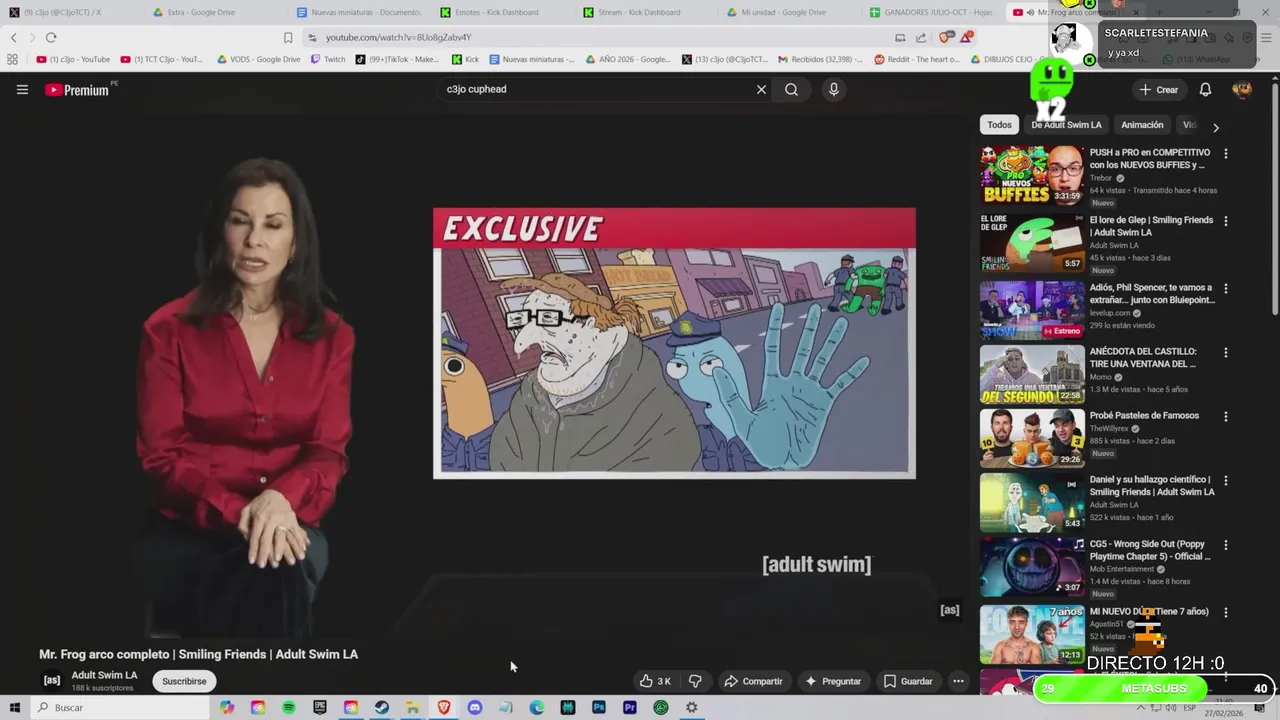Go back in the browser
This screenshot has width=1280, height=720.
(13, 37)
